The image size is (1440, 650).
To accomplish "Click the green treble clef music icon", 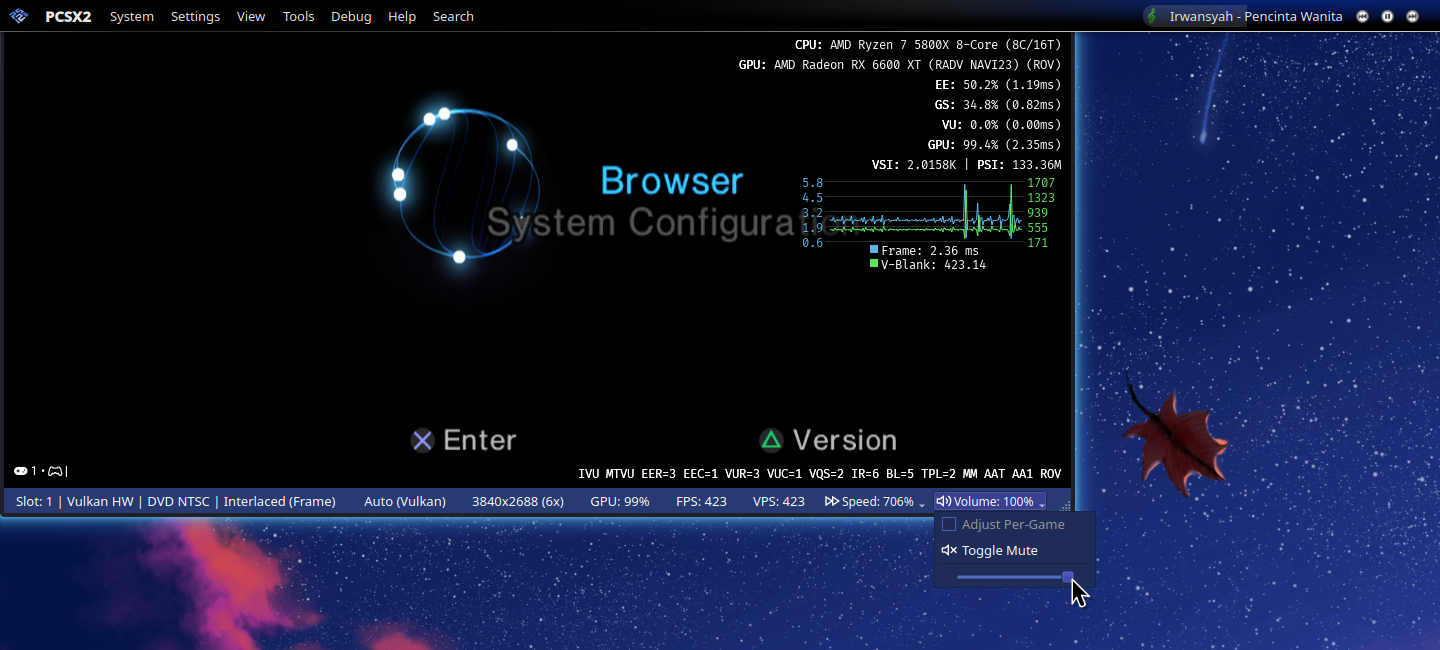I will click(1153, 16).
